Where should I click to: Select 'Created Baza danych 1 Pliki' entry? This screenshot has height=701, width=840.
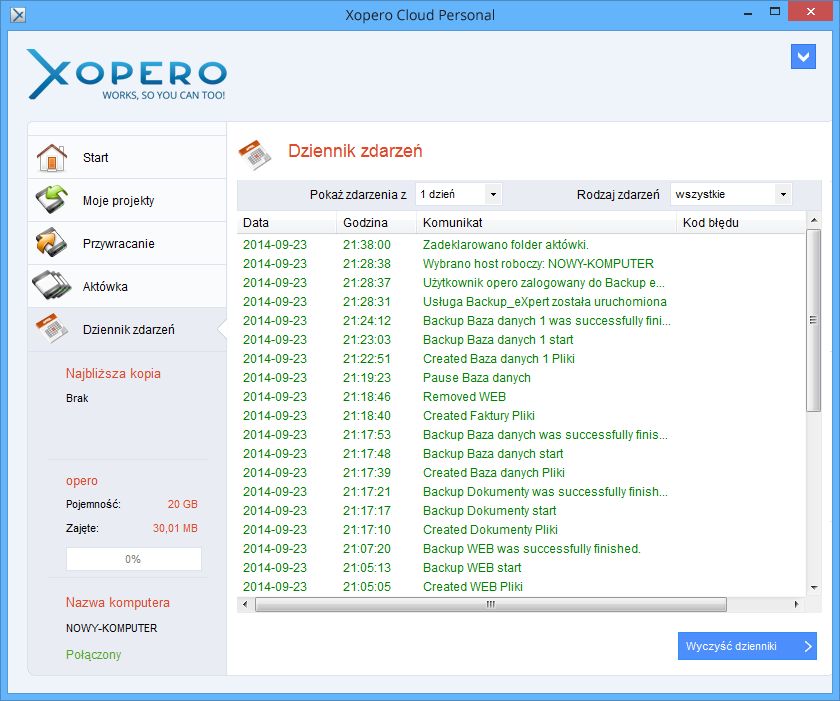tap(521, 359)
